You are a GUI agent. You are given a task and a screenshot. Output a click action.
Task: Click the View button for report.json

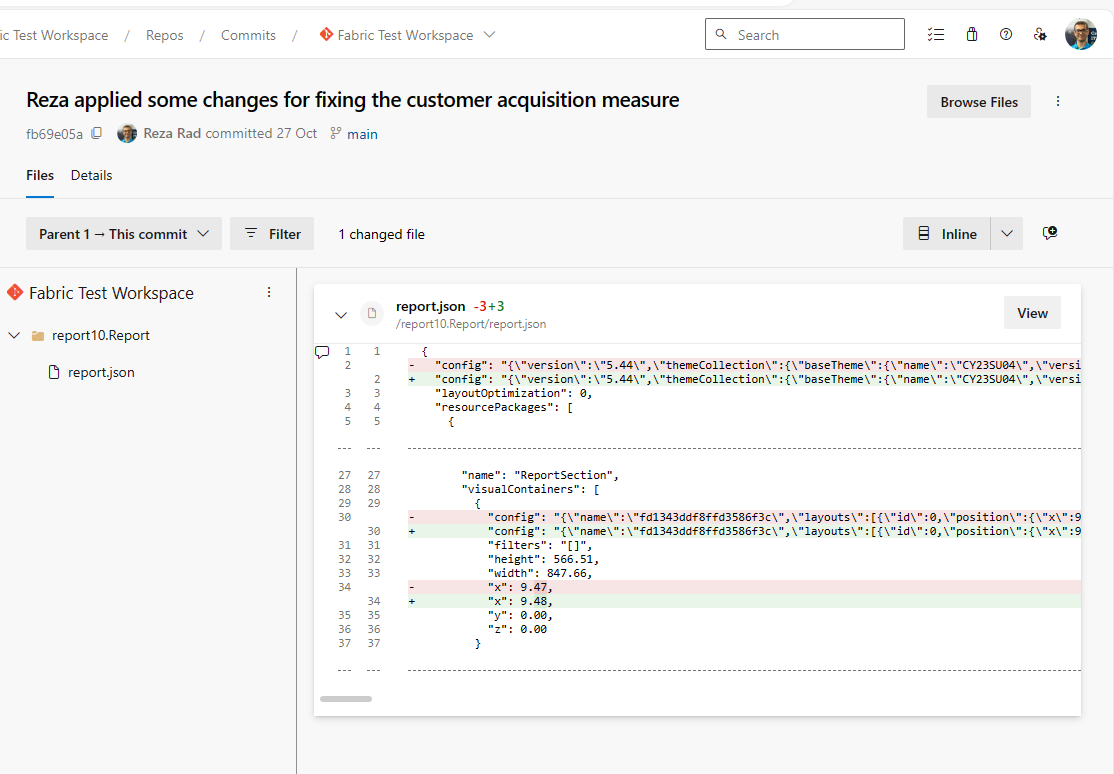[x=1032, y=313]
